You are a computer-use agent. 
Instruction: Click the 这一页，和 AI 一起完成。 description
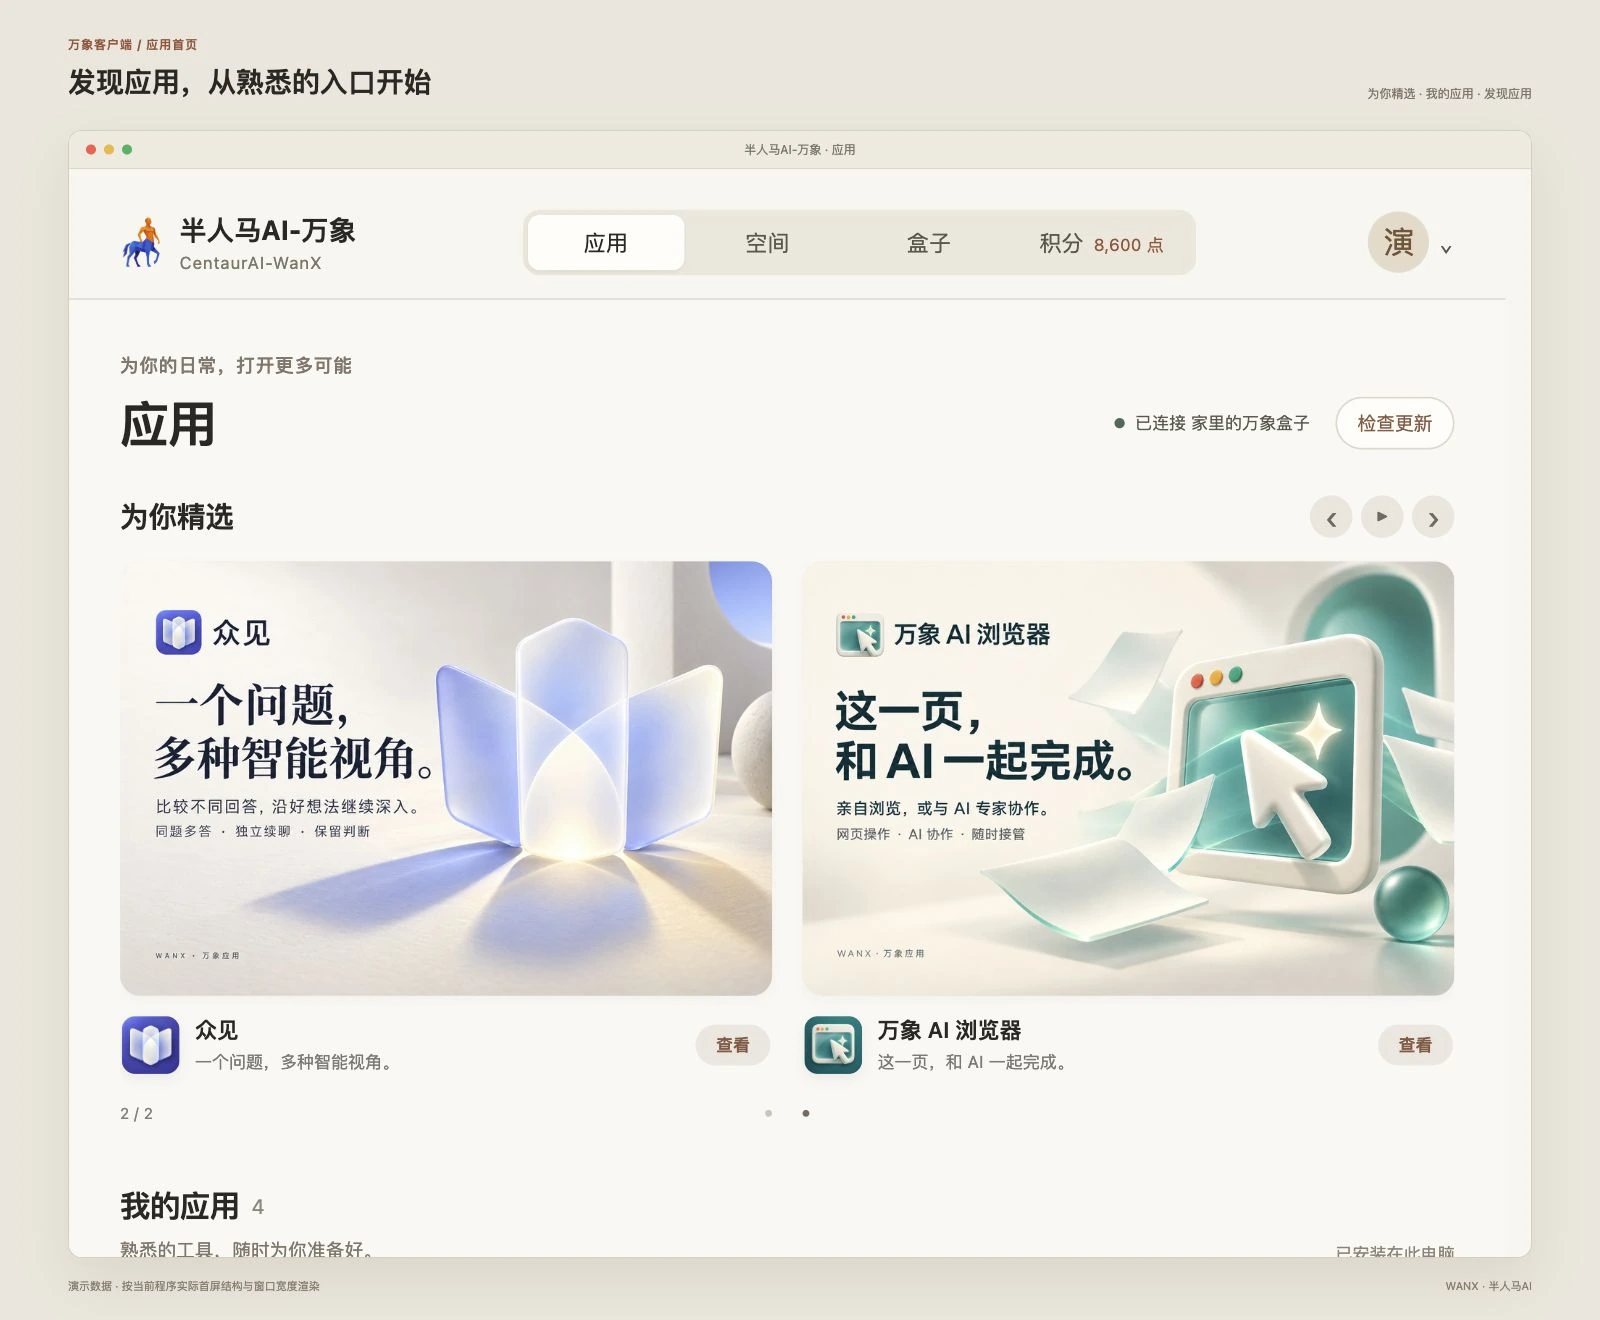[x=973, y=1062]
